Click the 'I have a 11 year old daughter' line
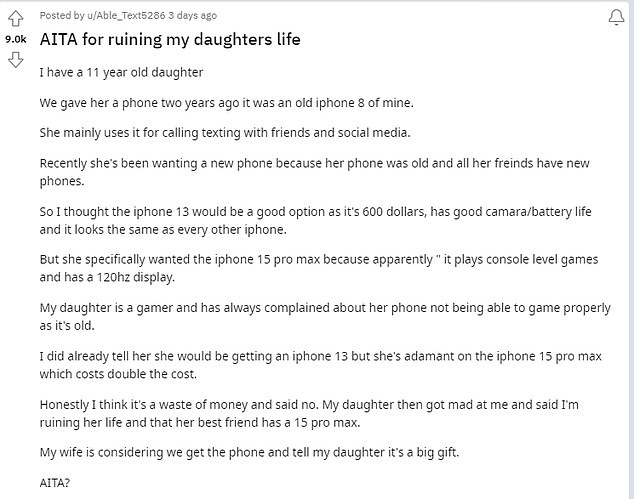634x499 pixels. click(x=121, y=72)
